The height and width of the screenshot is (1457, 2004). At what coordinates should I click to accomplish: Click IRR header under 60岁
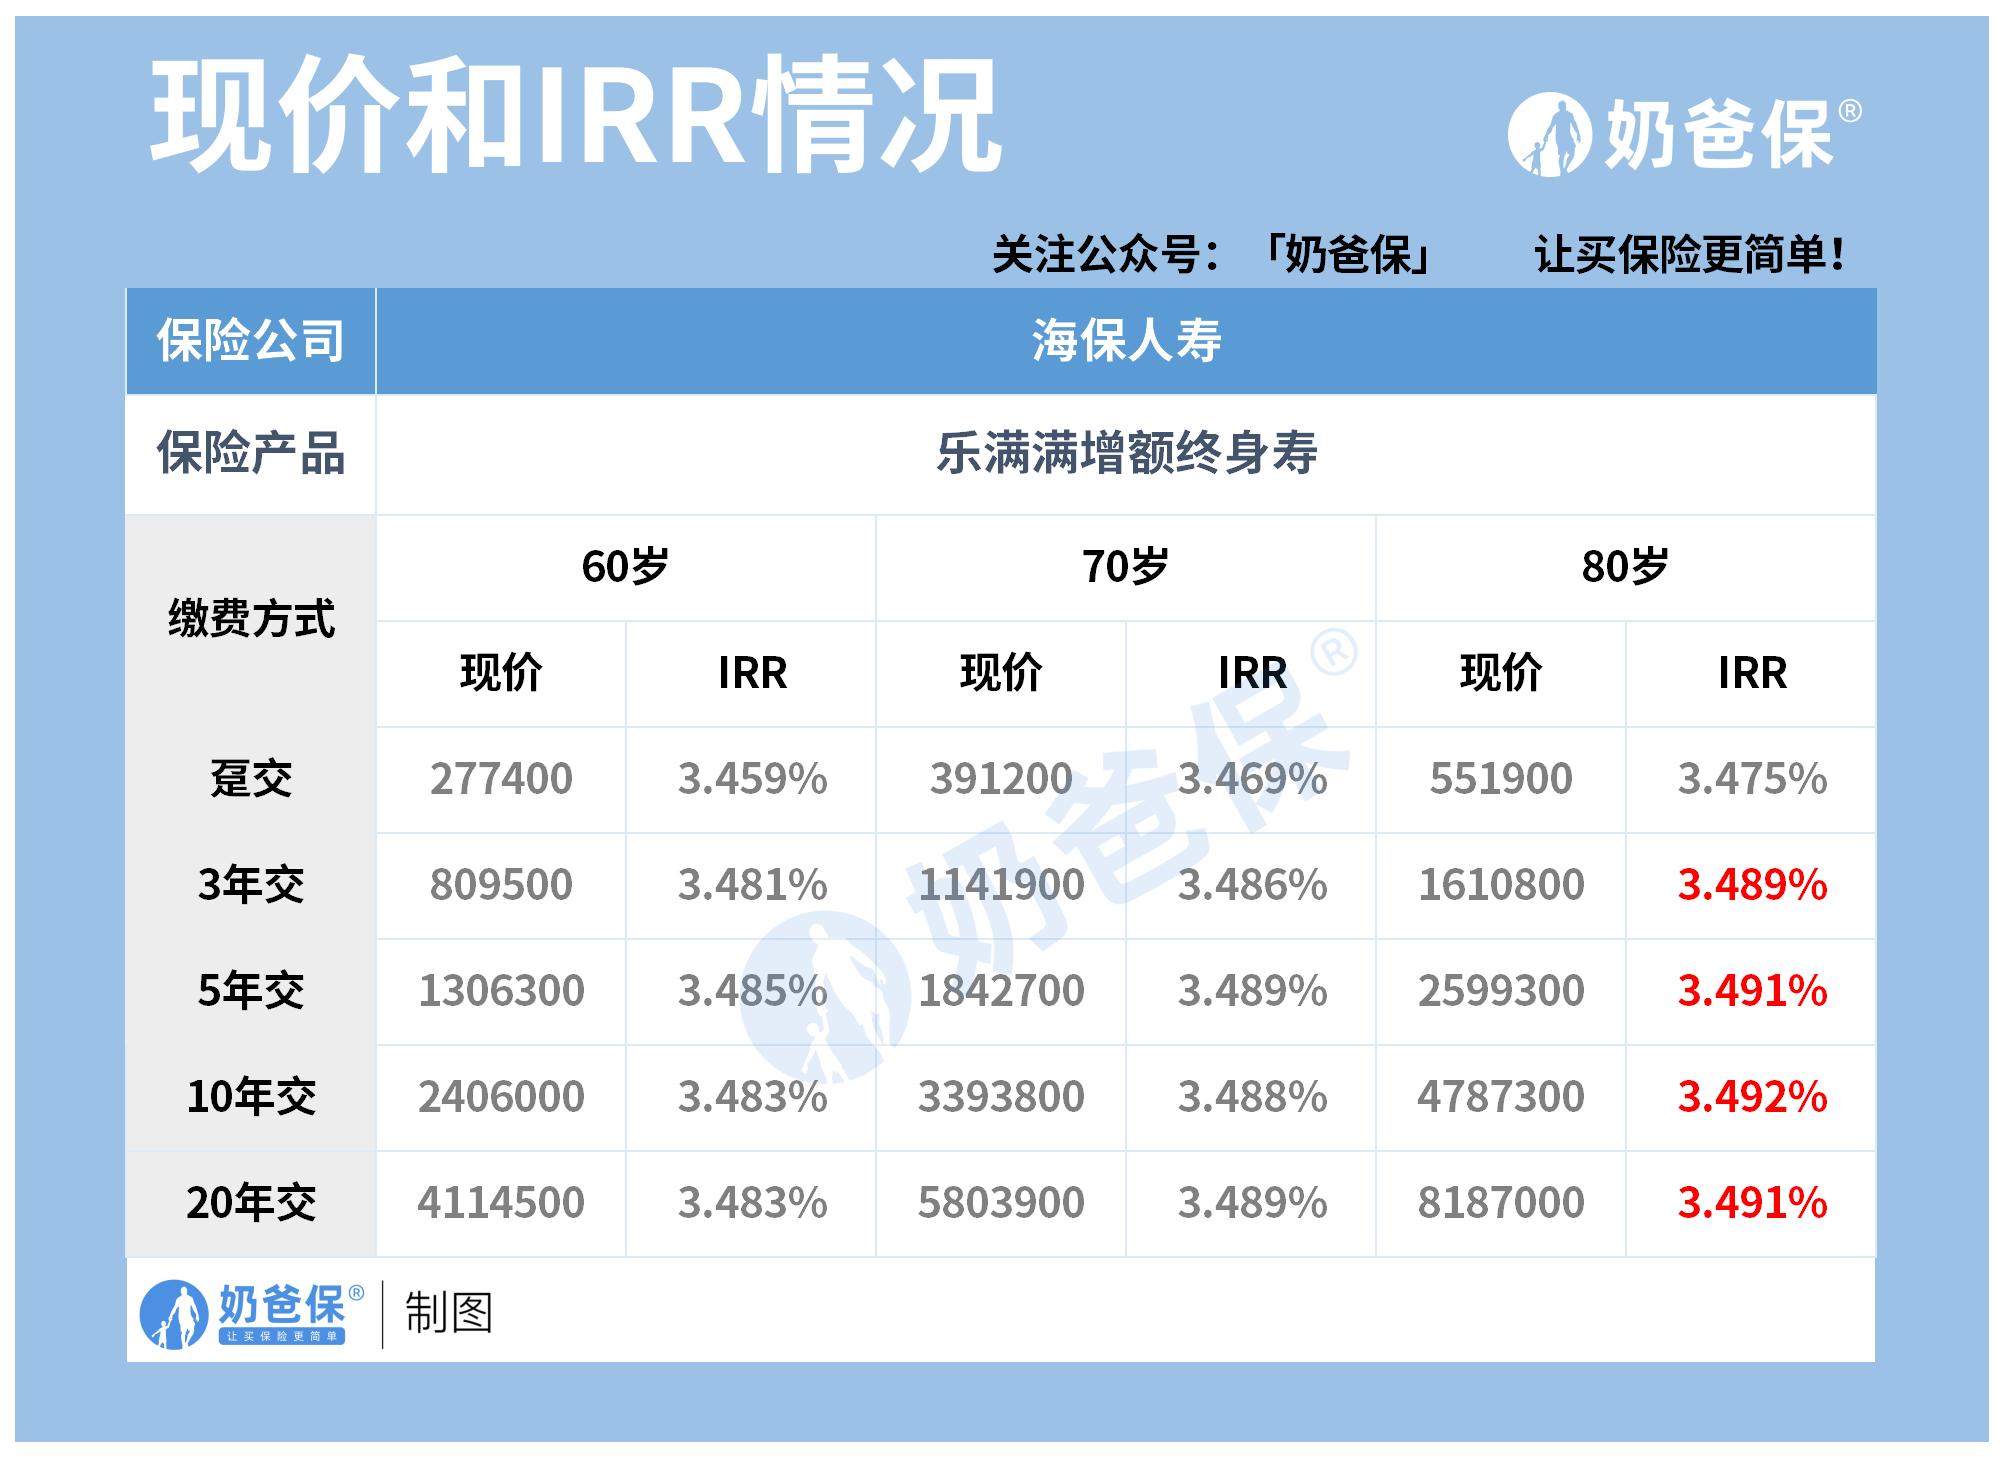[752, 673]
